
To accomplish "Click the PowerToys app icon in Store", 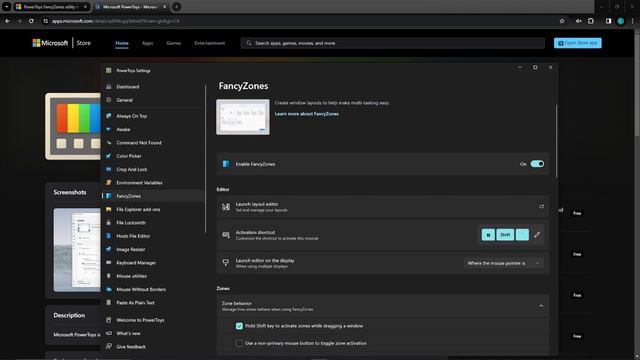I will click(73, 127).
